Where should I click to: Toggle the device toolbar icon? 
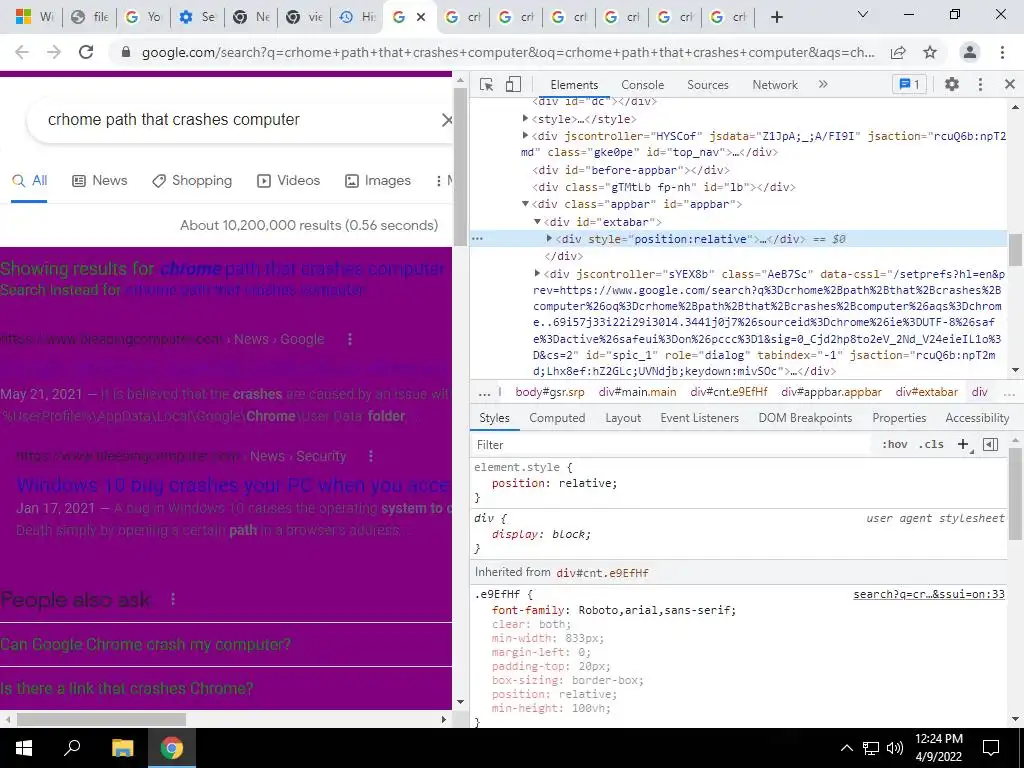pyautogui.click(x=513, y=84)
